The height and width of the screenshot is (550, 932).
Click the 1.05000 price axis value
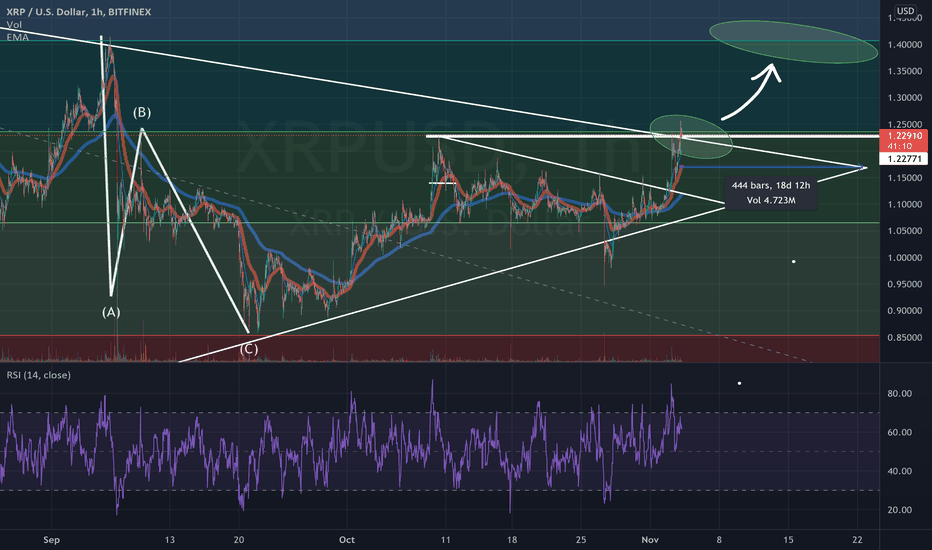click(905, 231)
